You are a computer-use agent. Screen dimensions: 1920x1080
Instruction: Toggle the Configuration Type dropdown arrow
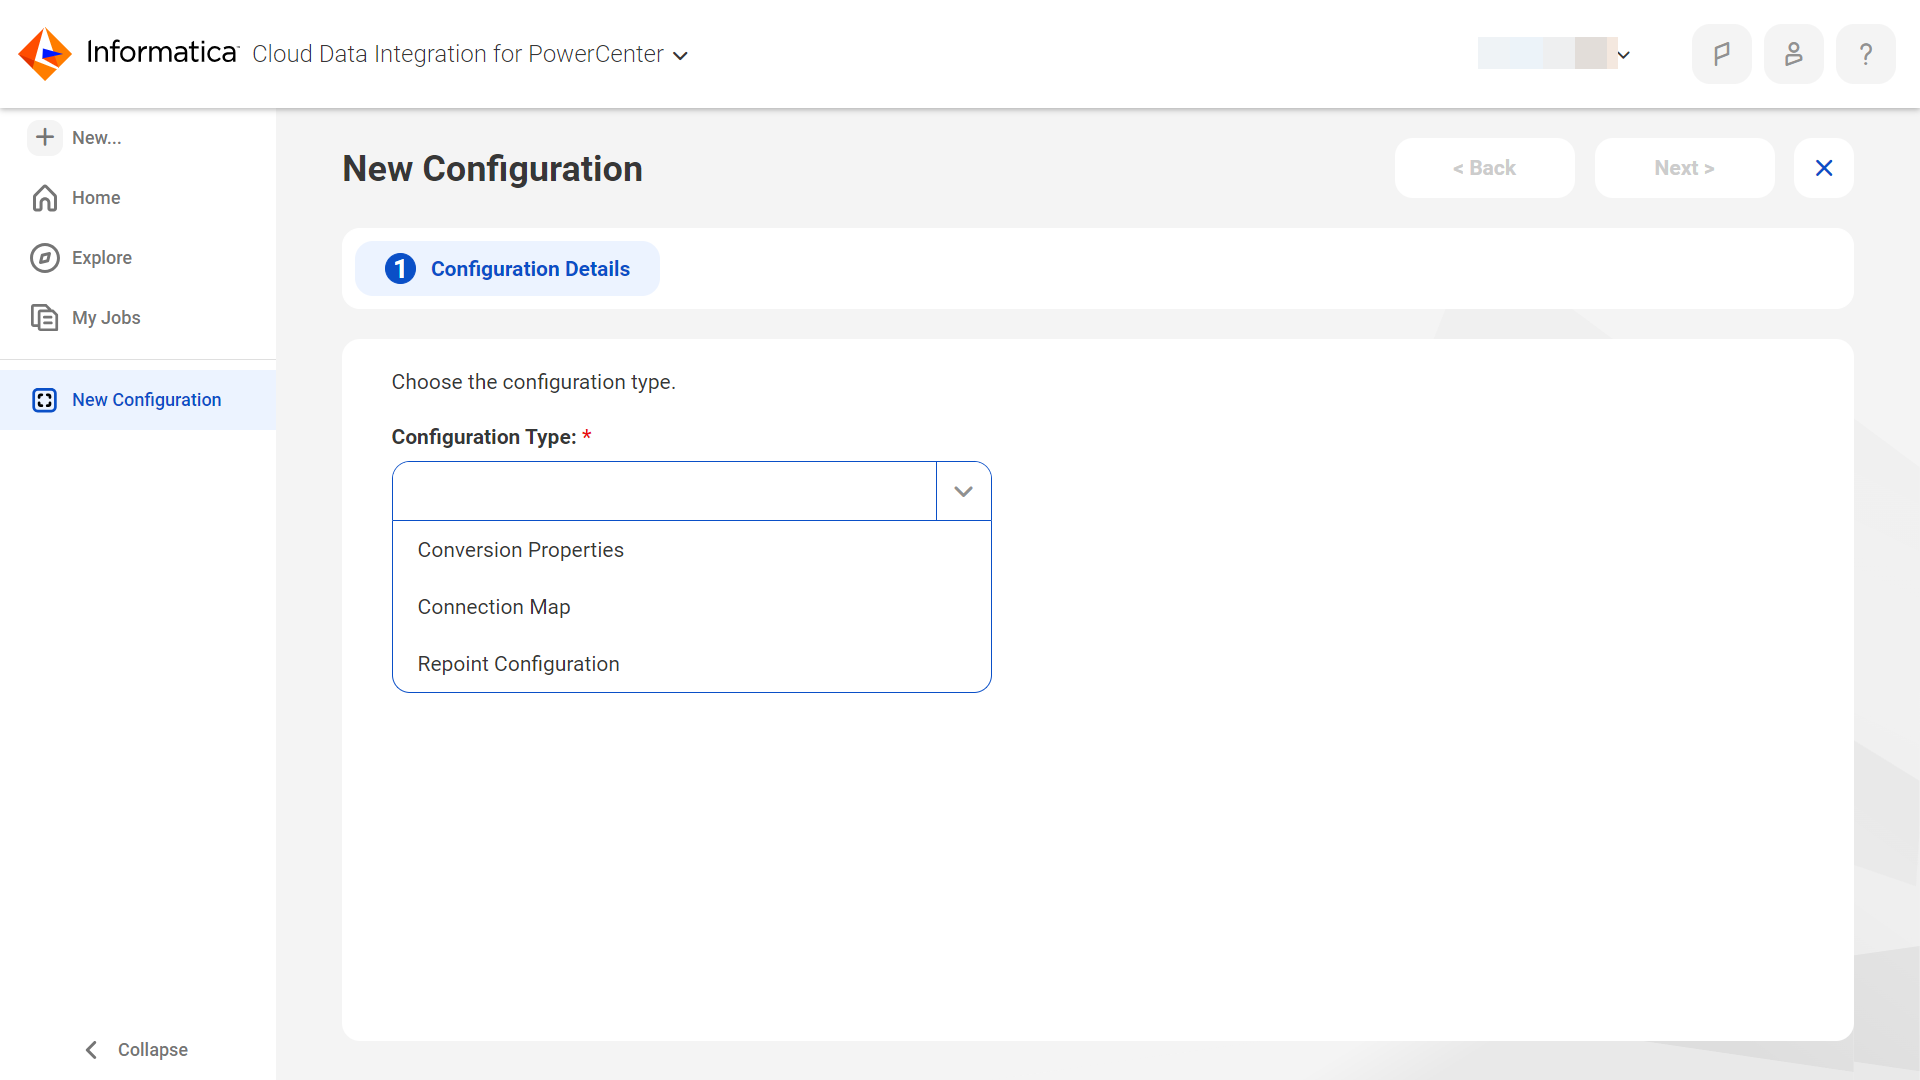point(964,491)
